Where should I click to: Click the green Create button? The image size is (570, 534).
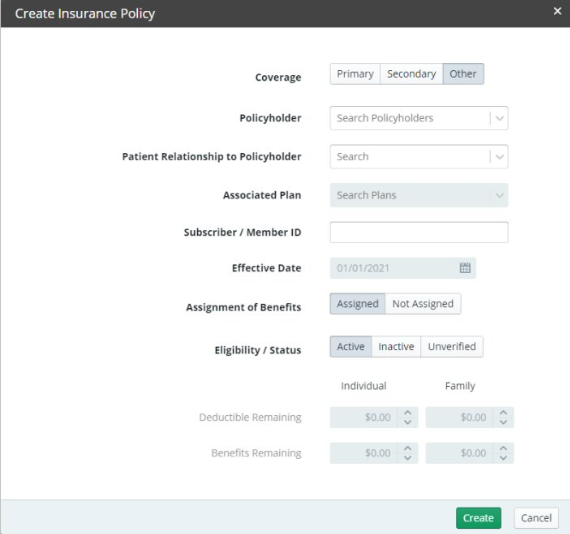(x=478, y=518)
